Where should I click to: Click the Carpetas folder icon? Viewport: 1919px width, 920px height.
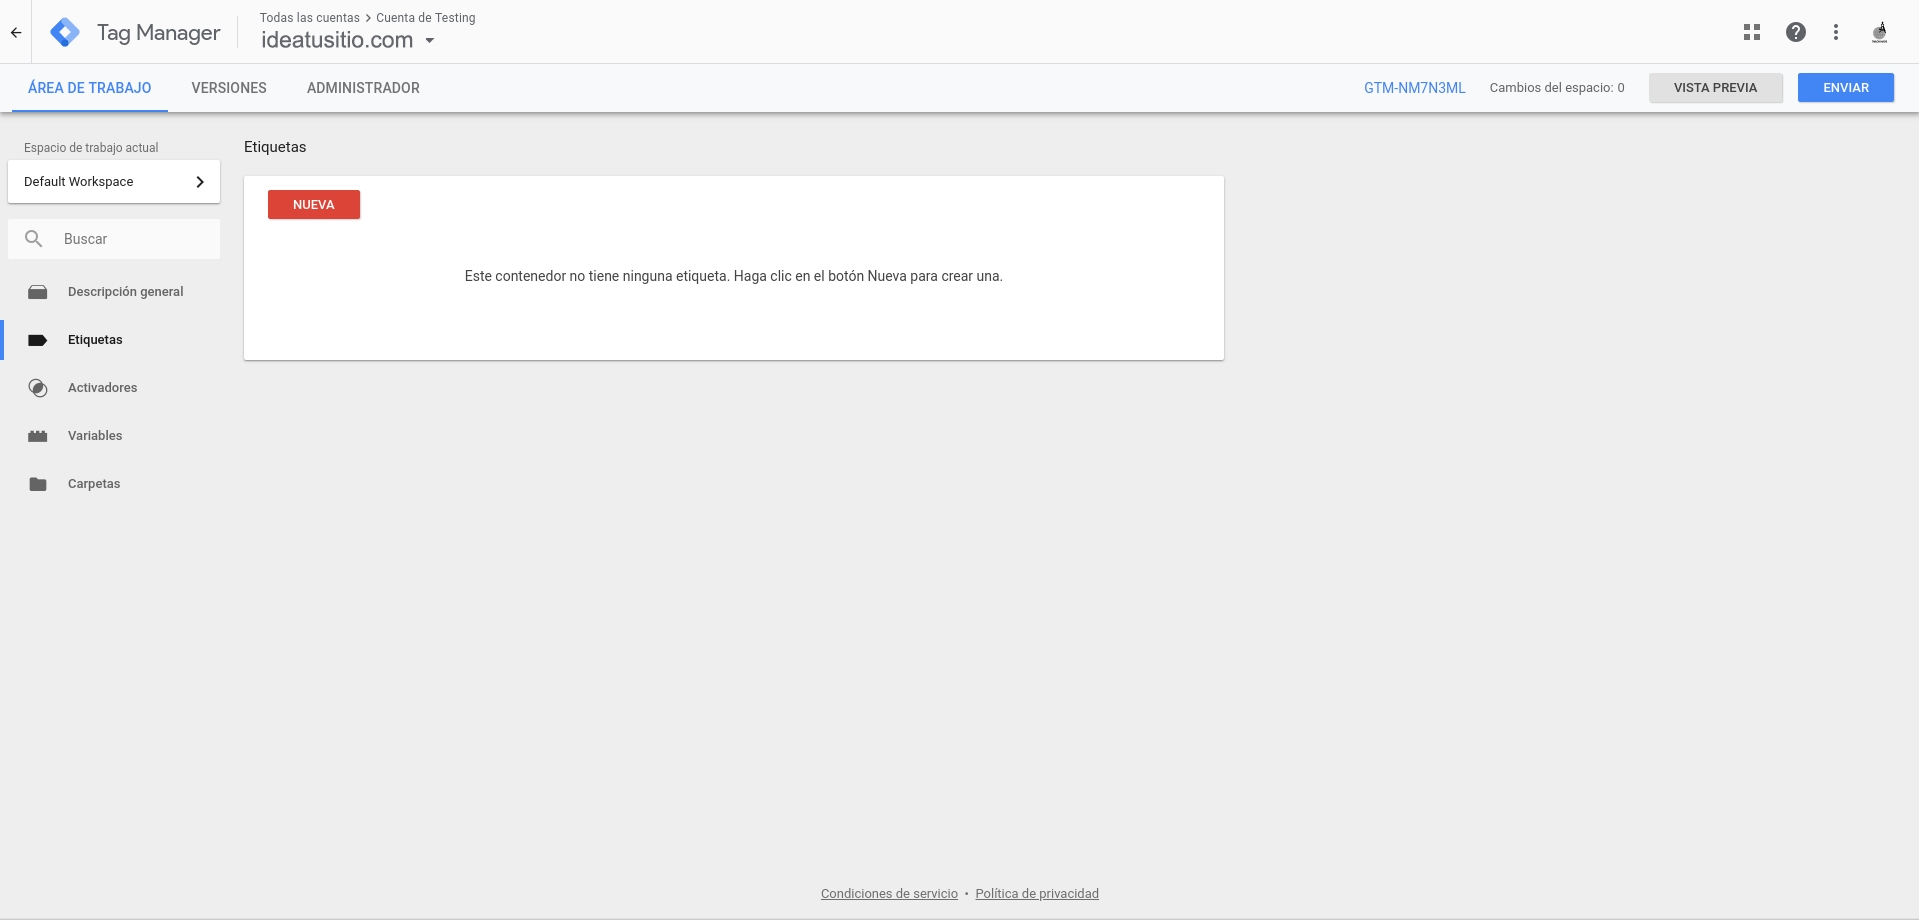click(x=38, y=484)
